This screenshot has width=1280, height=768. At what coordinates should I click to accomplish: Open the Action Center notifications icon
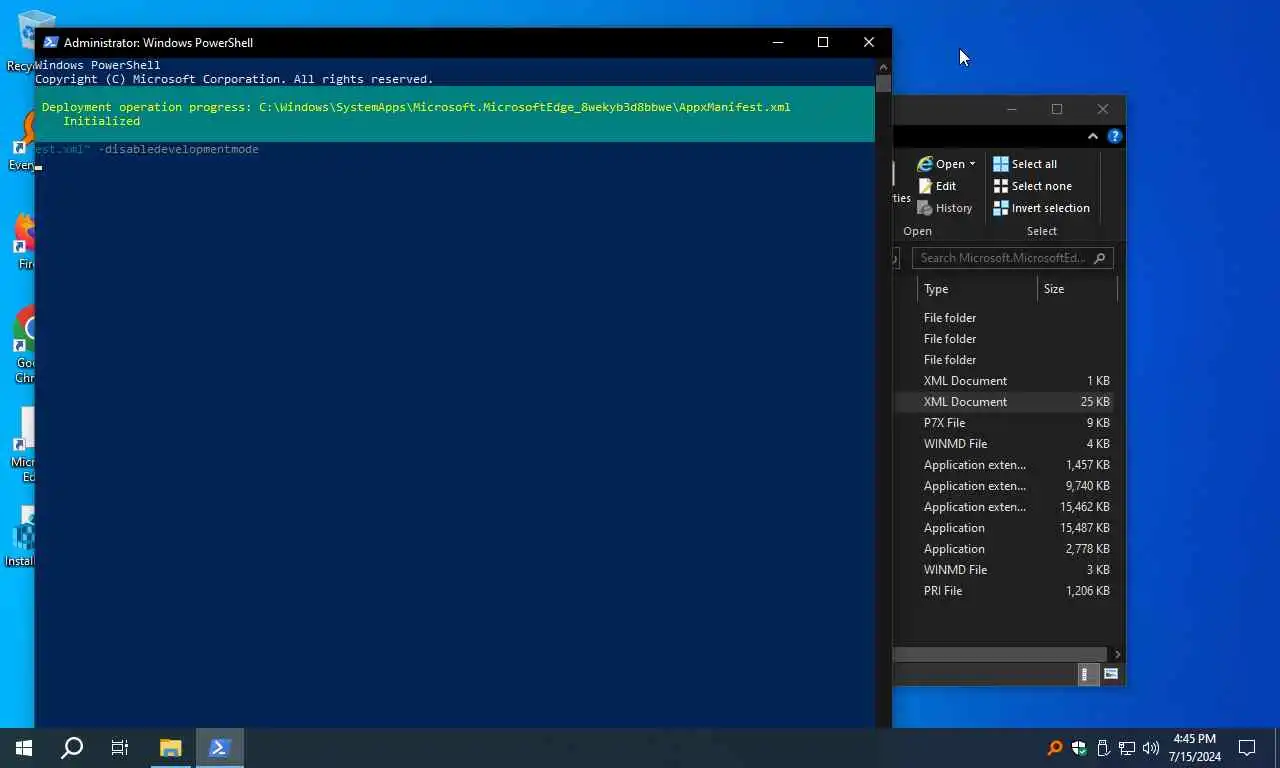tap(1247, 748)
